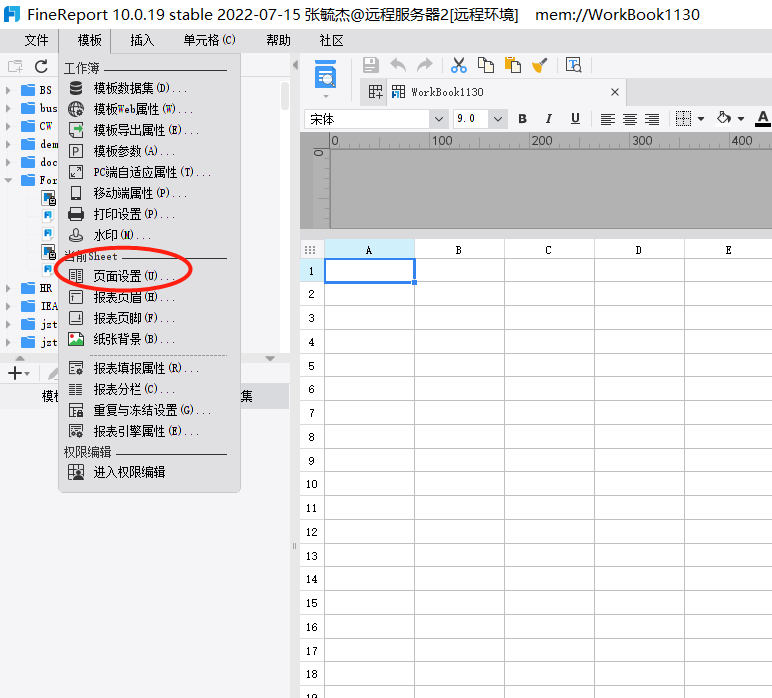Image resolution: width=772 pixels, height=698 pixels.
Task: Align cell text right
Action: 652,119
